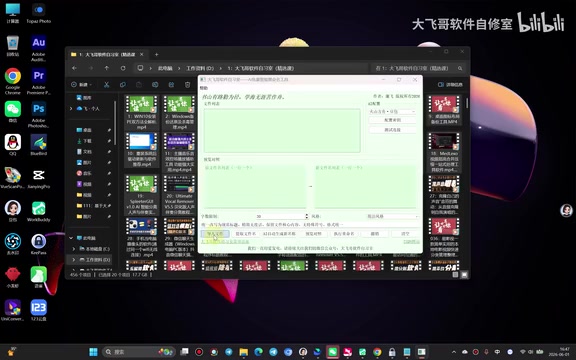Screen dimensions: 576x360
Task: Open the green link at tool's bottom-right
Action: (x=411, y=241)
